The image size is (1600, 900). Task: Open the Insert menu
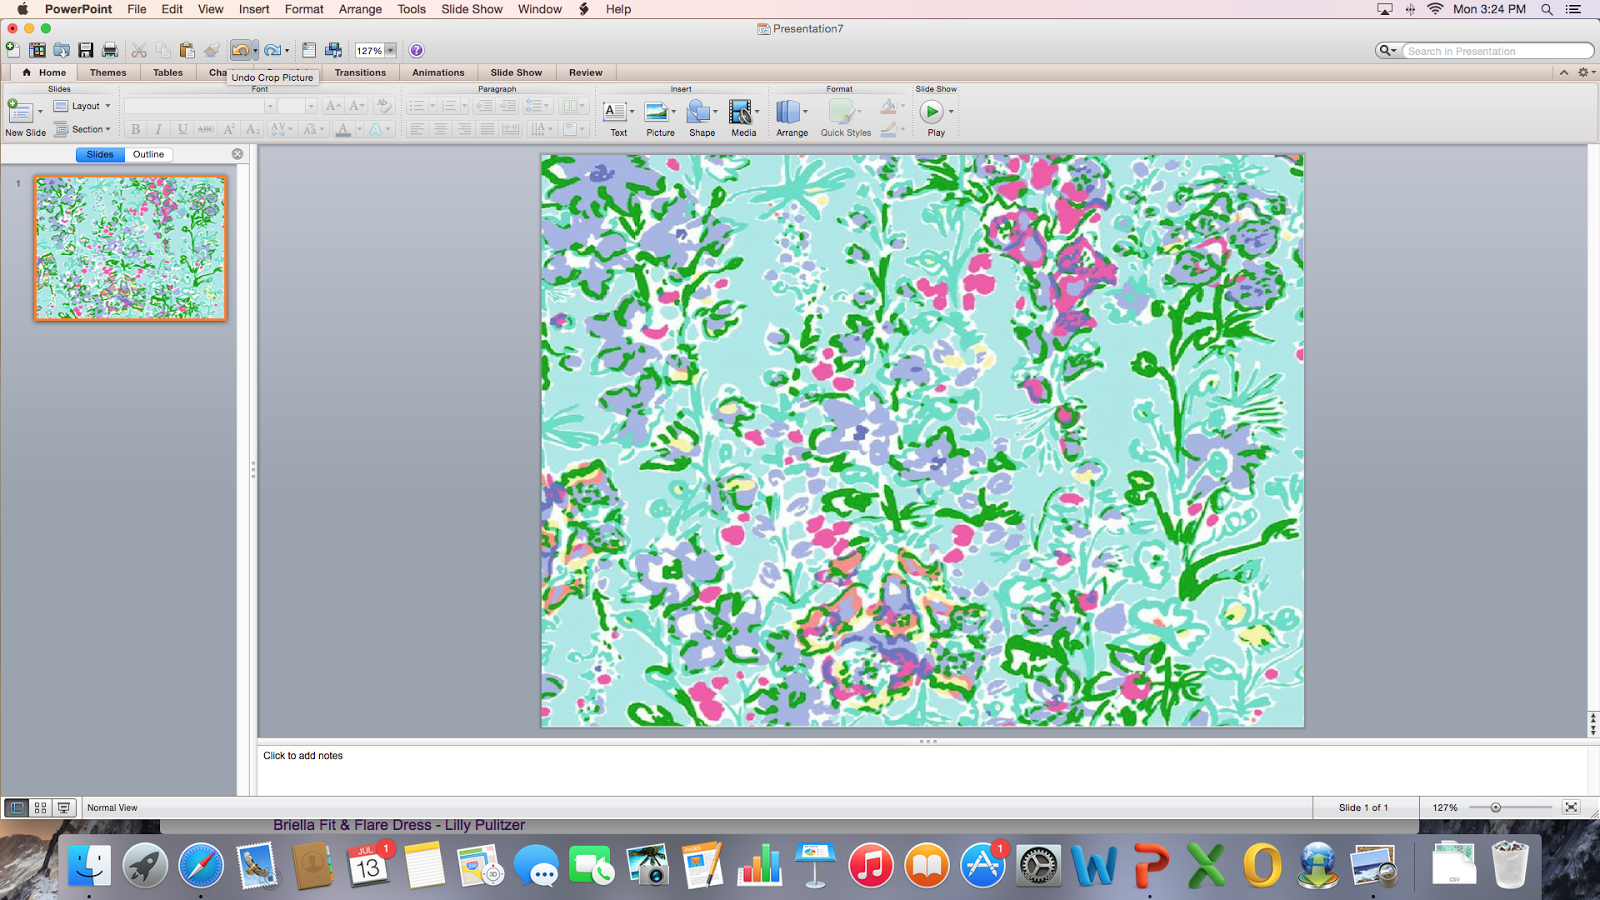[x=254, y=9]
